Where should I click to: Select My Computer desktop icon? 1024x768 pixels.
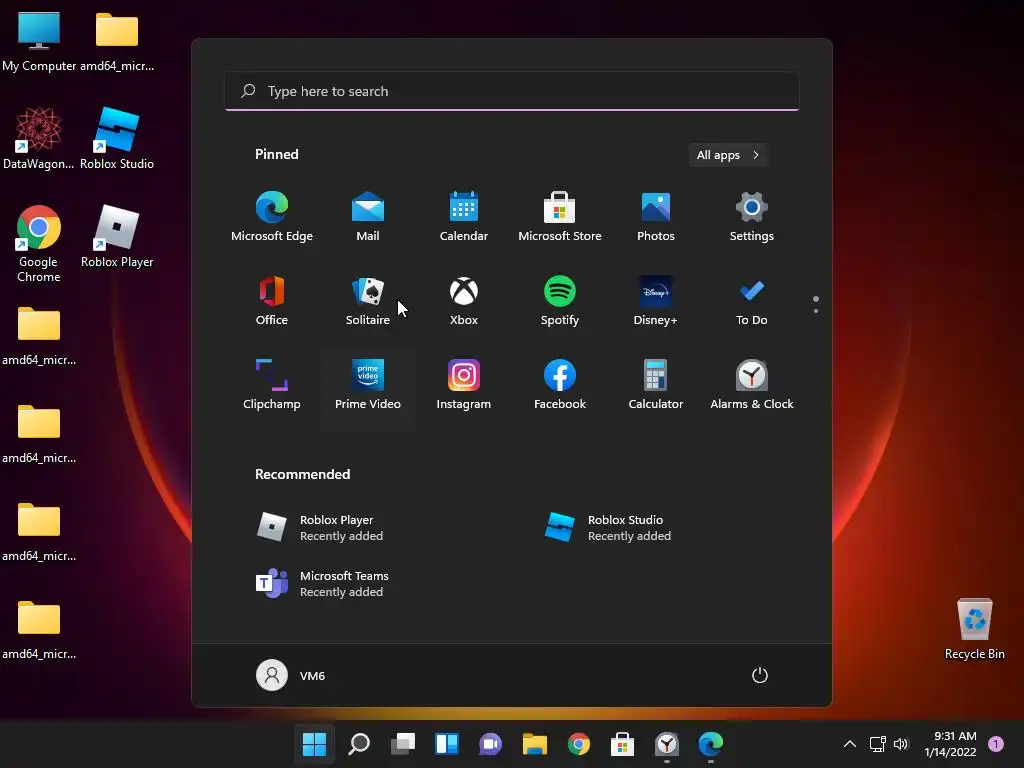pos(39,40)
